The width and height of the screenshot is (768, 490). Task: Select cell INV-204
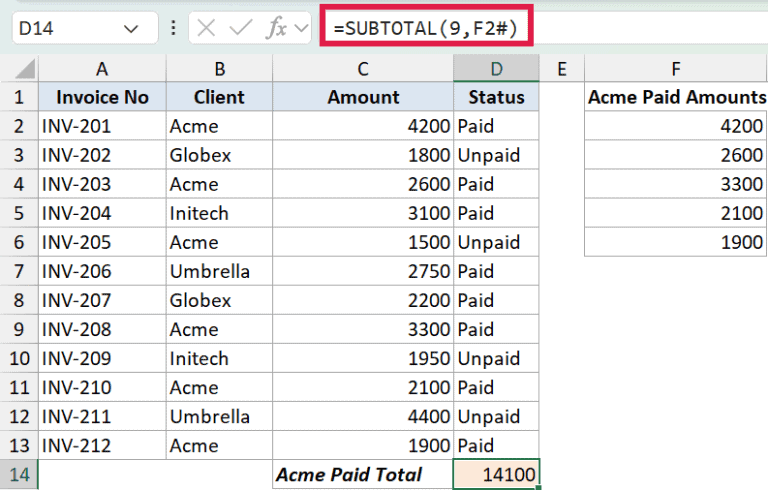pyautogui.click(x=102, y=213)
